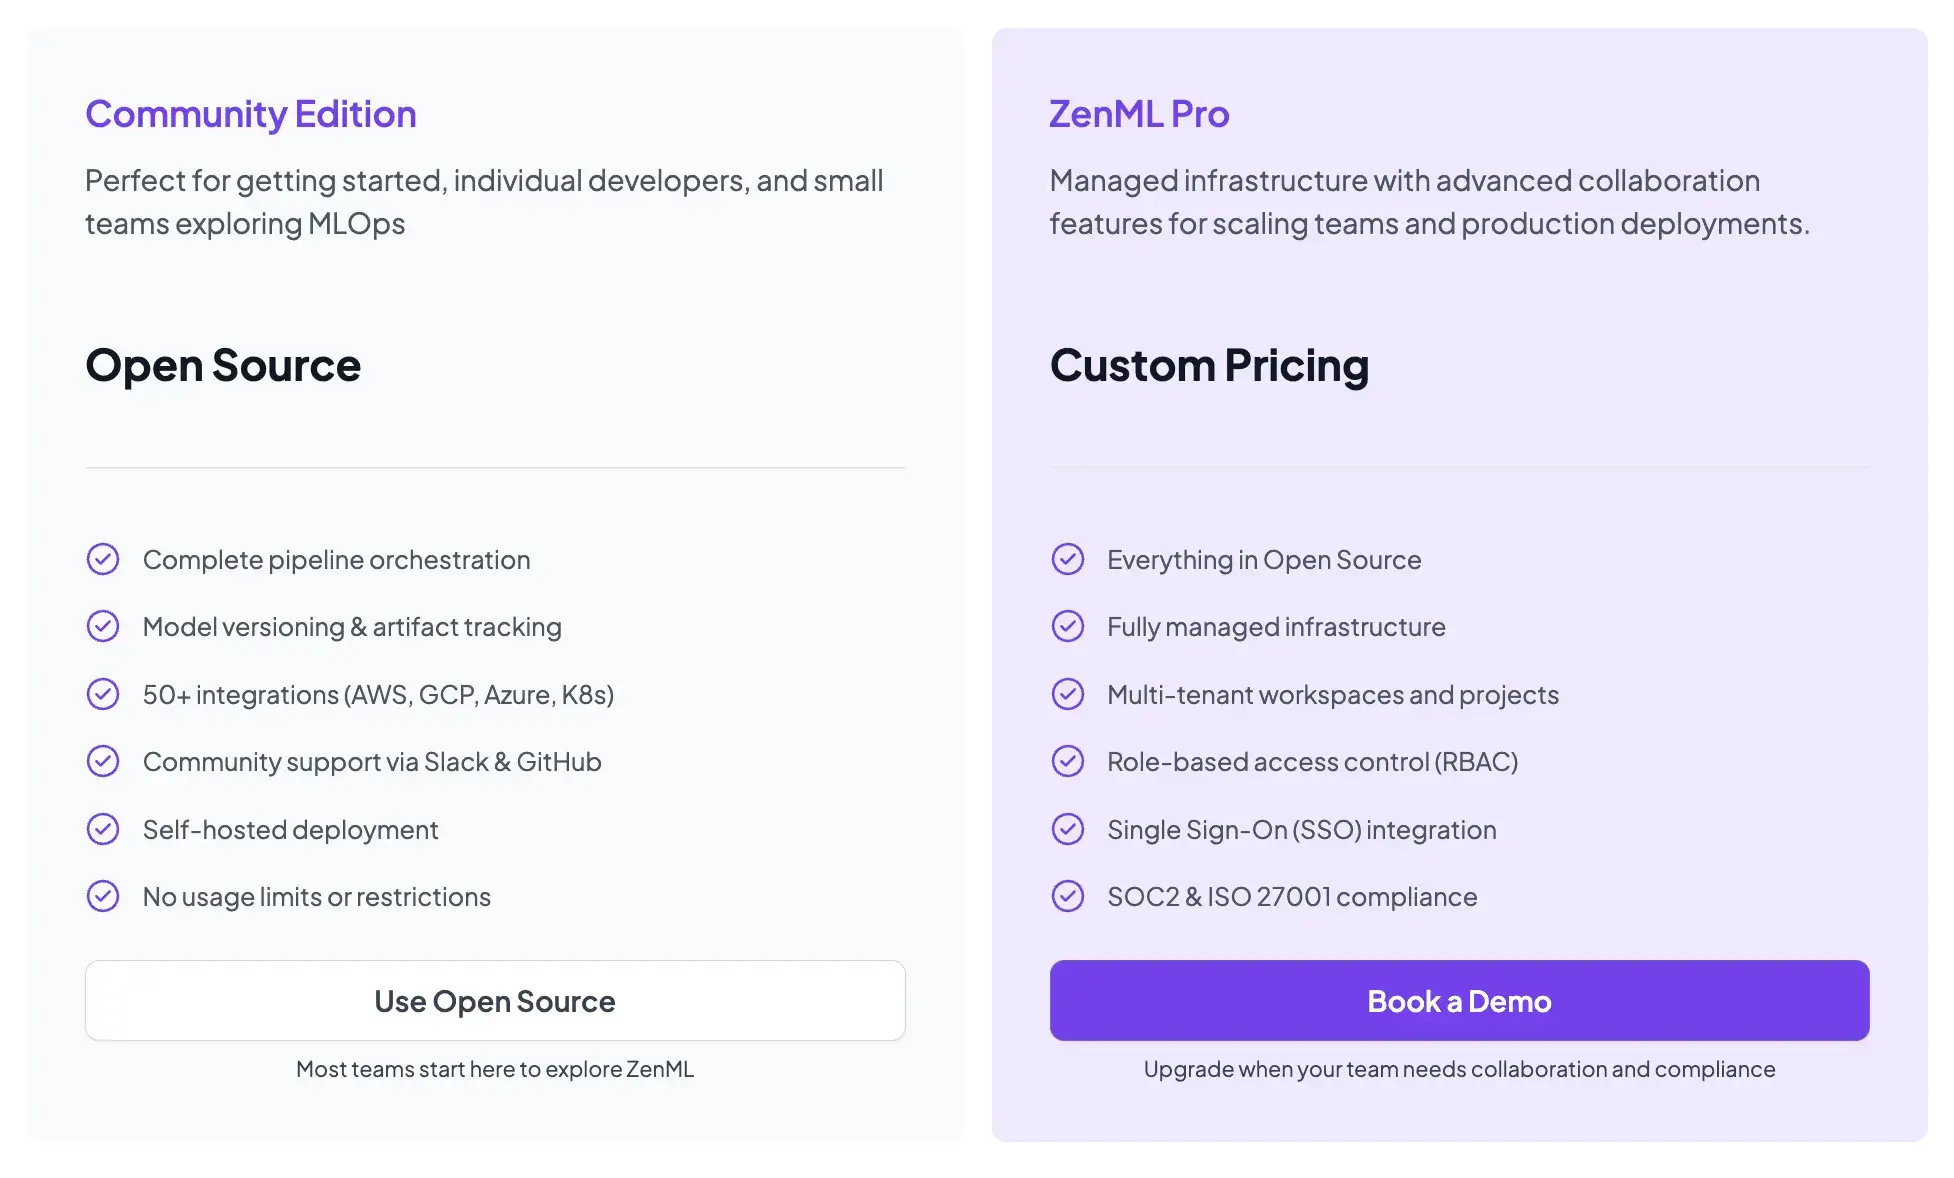
Task: Click the Use Open Source button
Action: pos(495,1001)
